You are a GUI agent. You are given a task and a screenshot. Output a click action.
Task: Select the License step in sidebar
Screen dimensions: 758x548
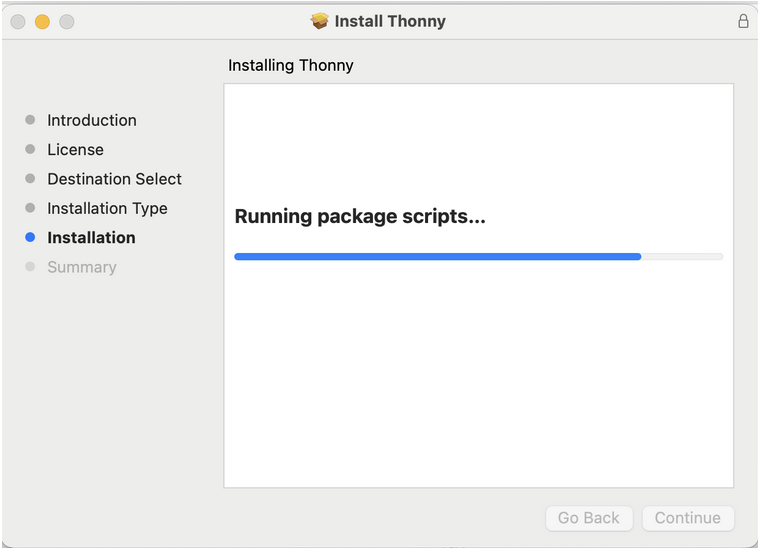click(75, 150)
